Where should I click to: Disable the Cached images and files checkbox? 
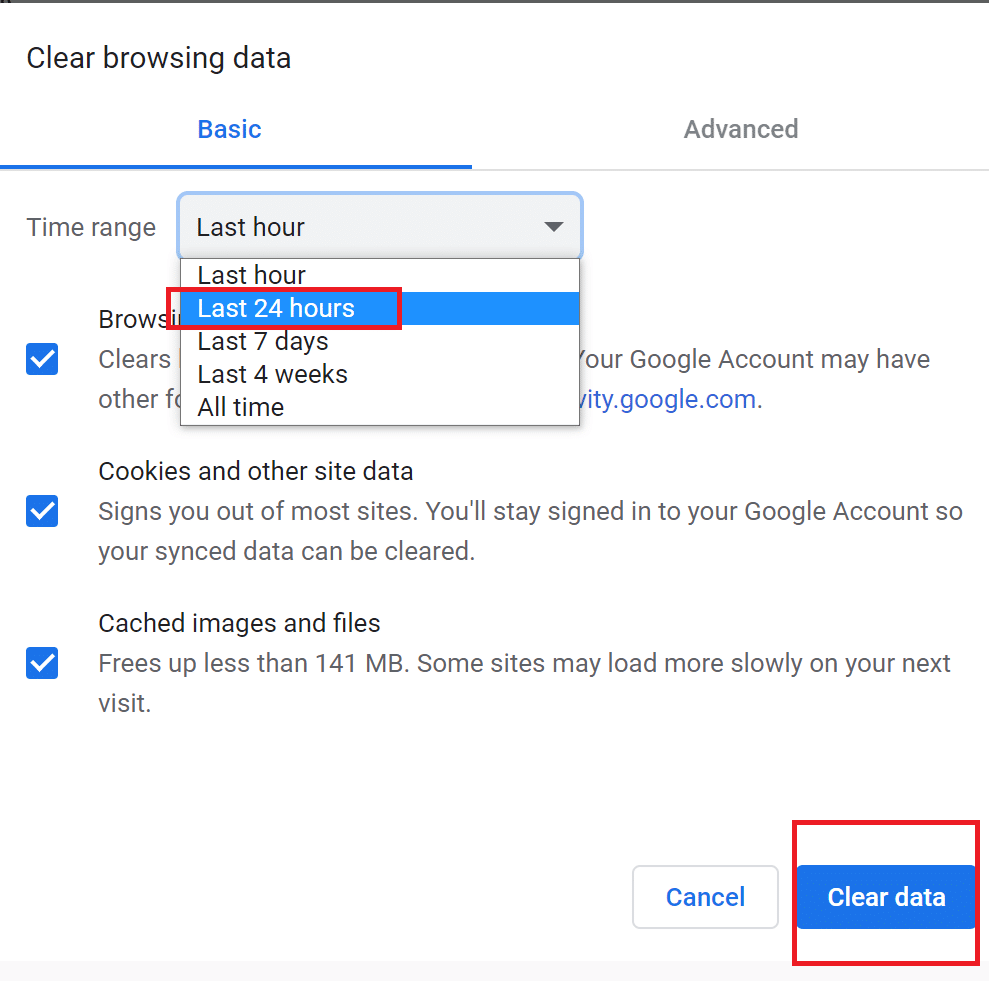point(42,663)
